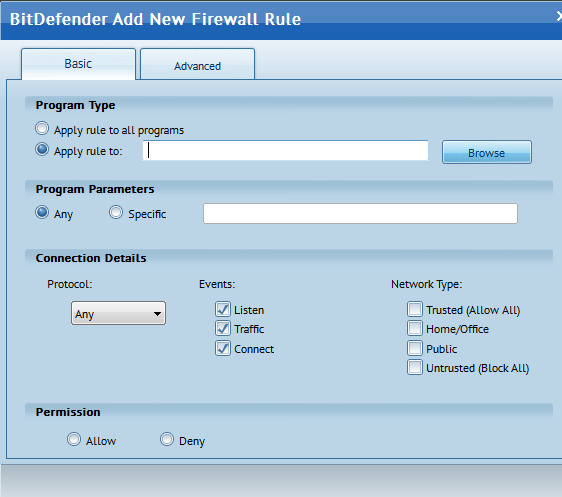Close the Add New Firewall Rule dialog

pyautogui.click(x=559, y=16)
